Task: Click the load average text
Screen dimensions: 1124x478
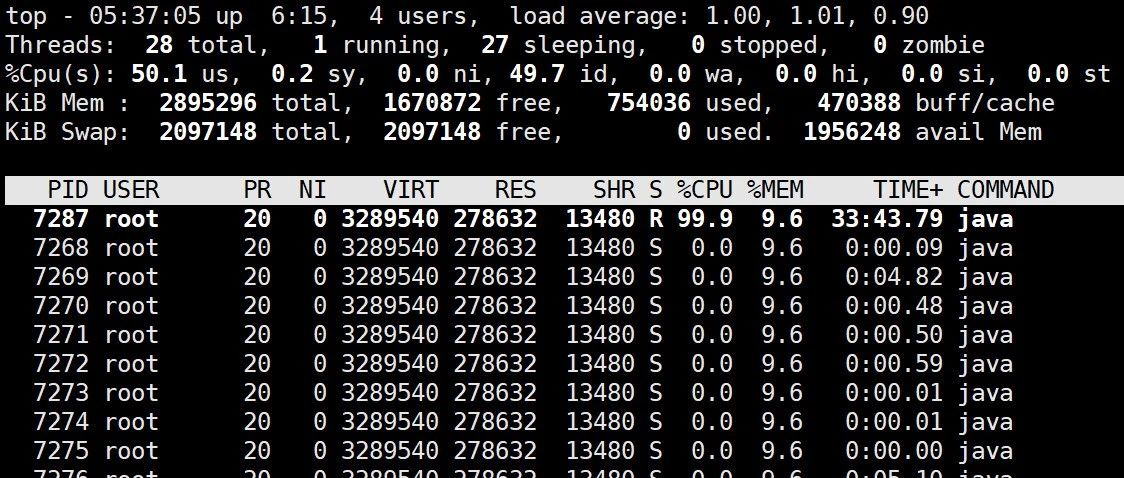Action: (719, 16)
